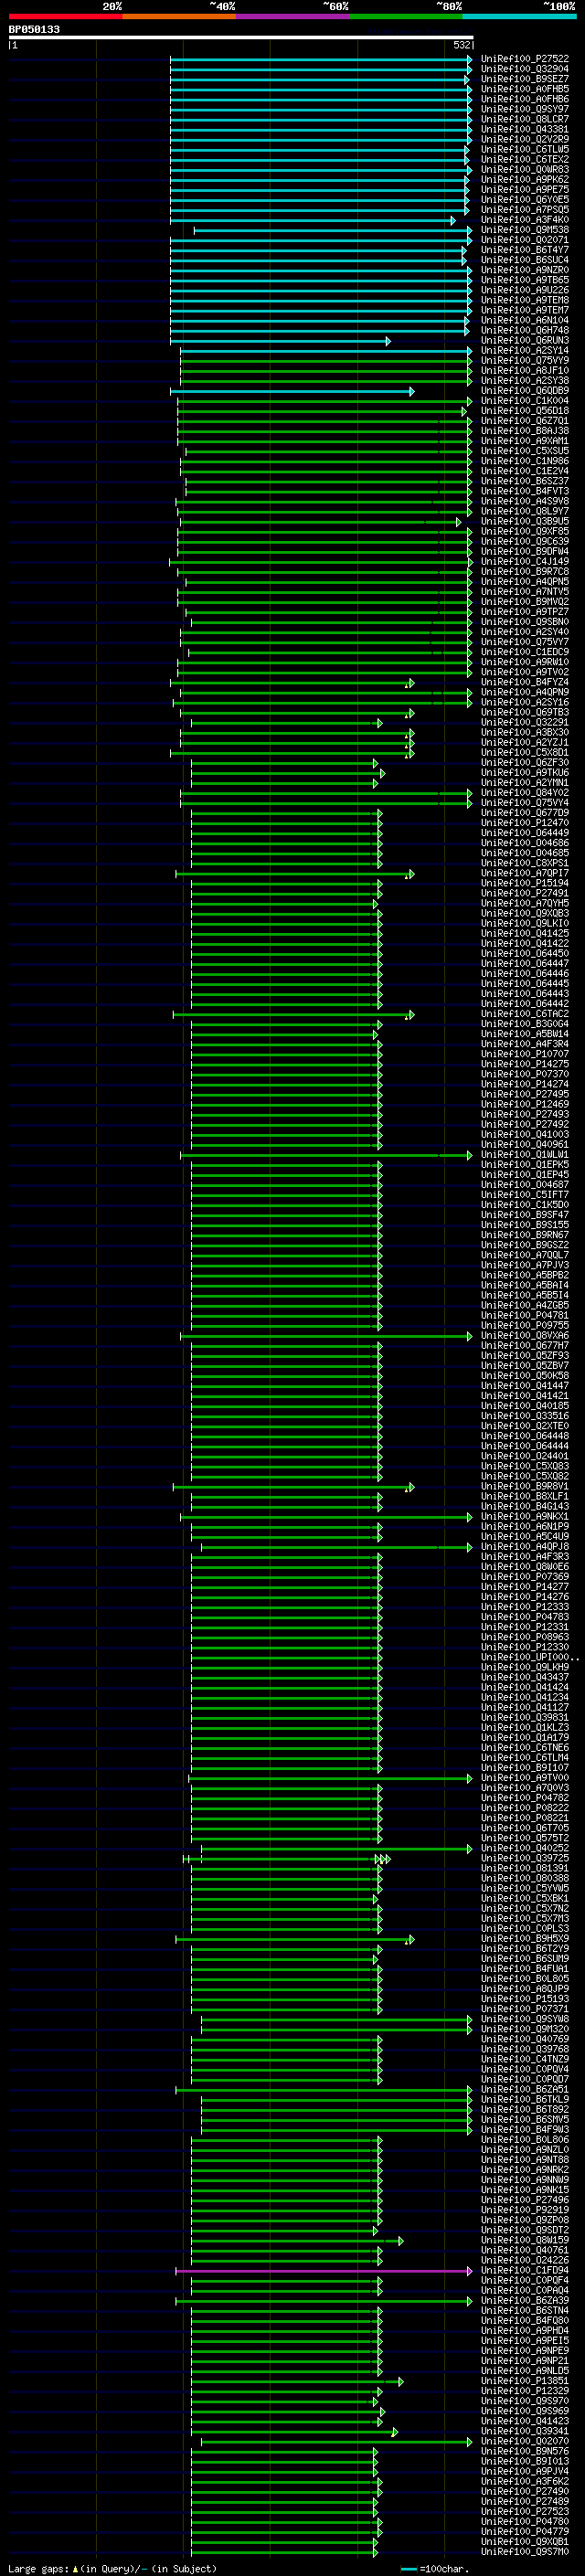585x2576 pixels.
Task: Open hit UniRef100_C6TNE6
Action: point(524,1748)
